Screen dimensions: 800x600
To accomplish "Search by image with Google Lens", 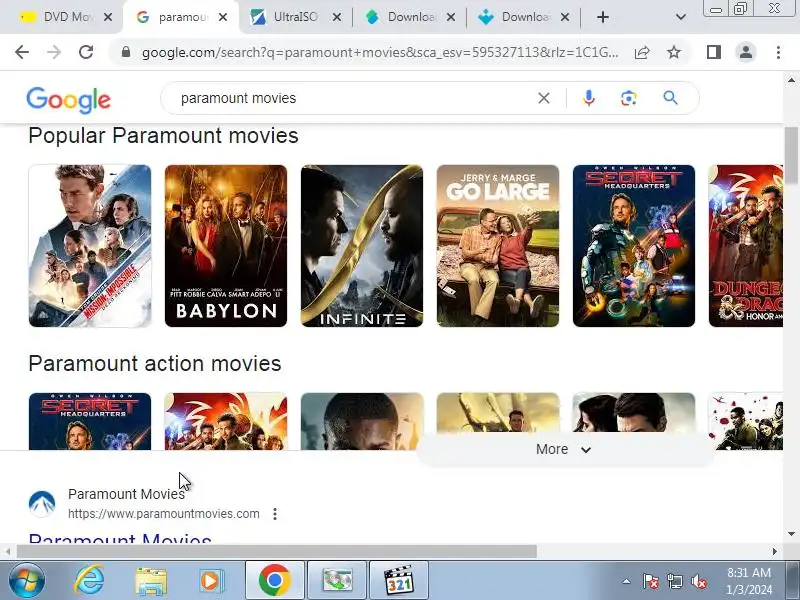I will click(629, 98).
